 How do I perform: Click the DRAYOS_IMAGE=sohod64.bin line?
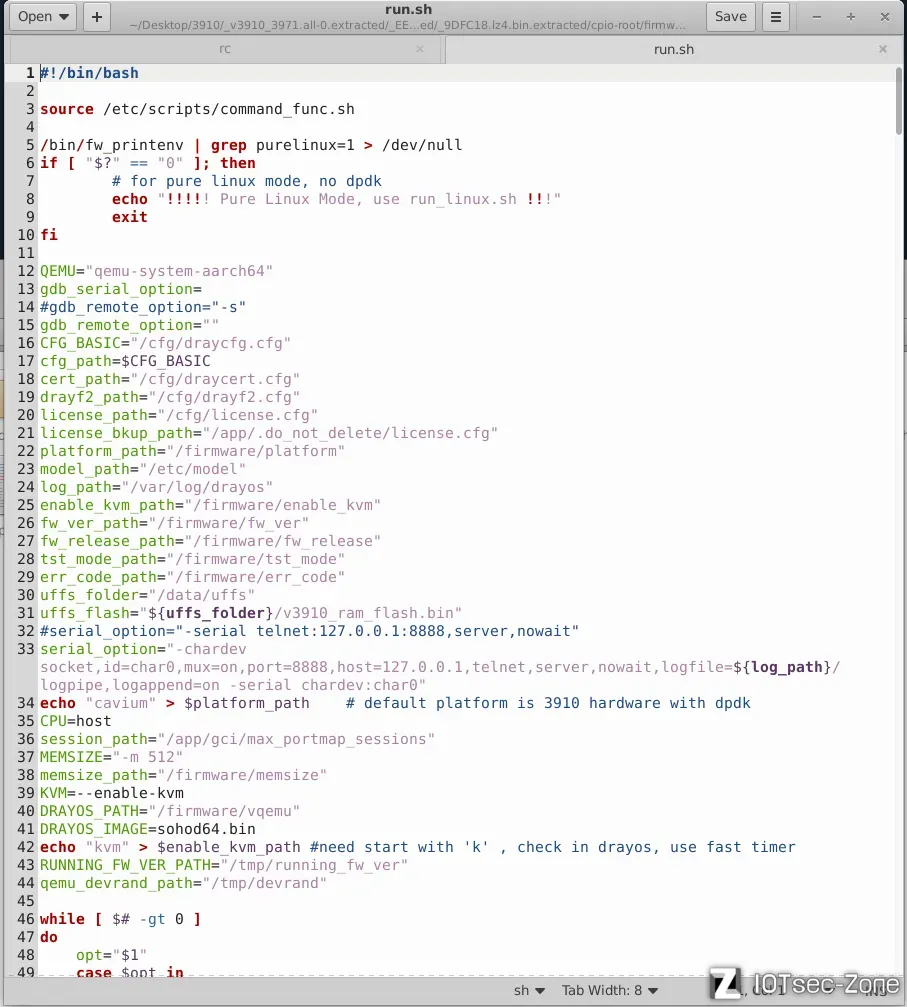pos(147,829)
